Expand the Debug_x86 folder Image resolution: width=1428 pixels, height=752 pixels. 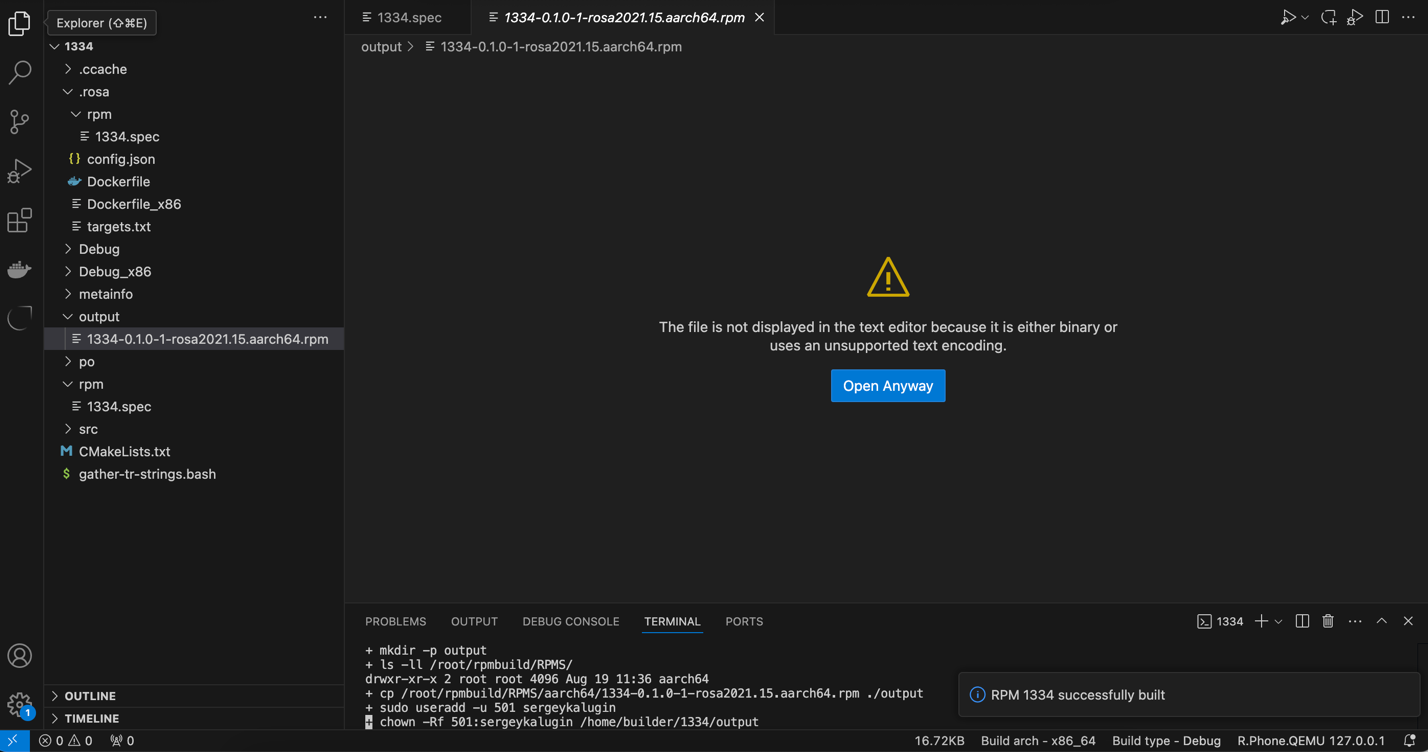click(114, 271)
